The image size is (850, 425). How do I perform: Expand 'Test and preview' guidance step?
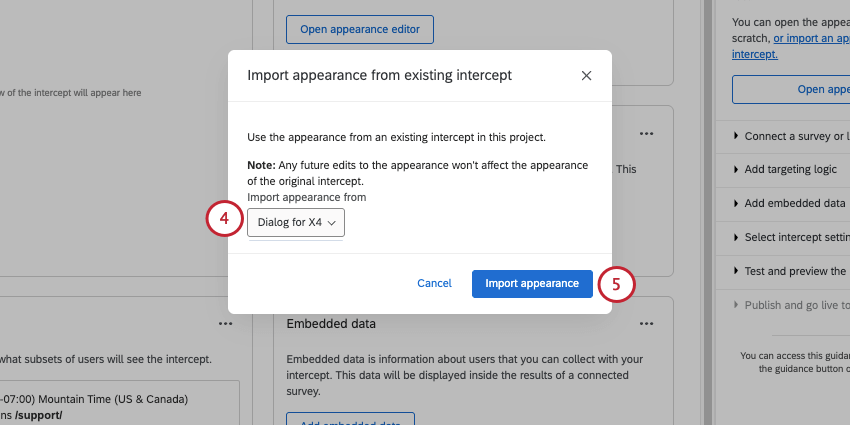point(790,271)
